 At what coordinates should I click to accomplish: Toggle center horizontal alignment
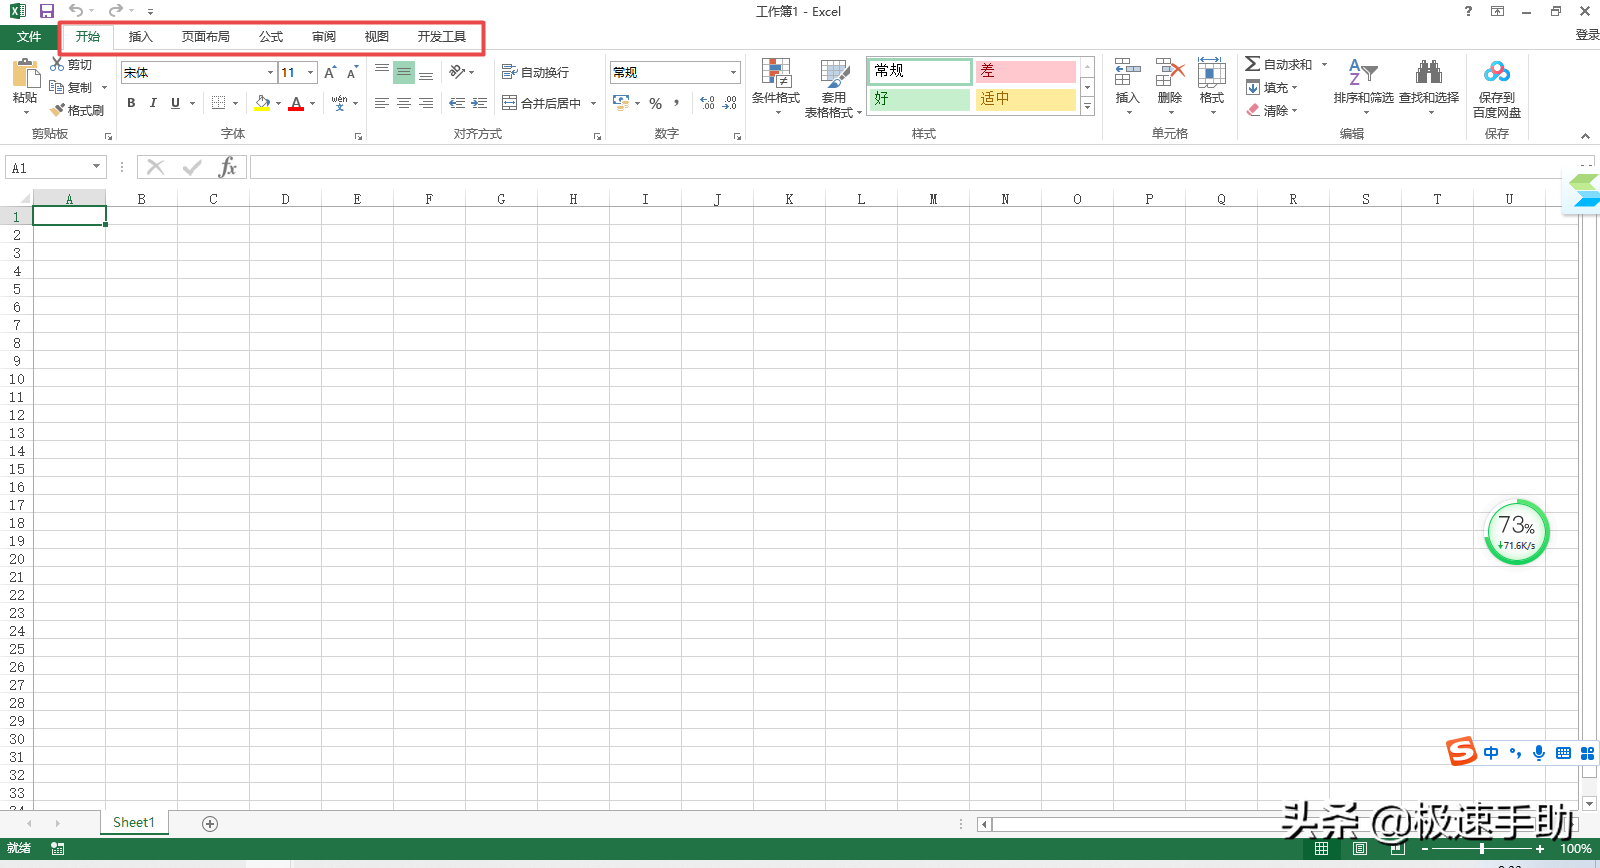click(x=404, y=103)
